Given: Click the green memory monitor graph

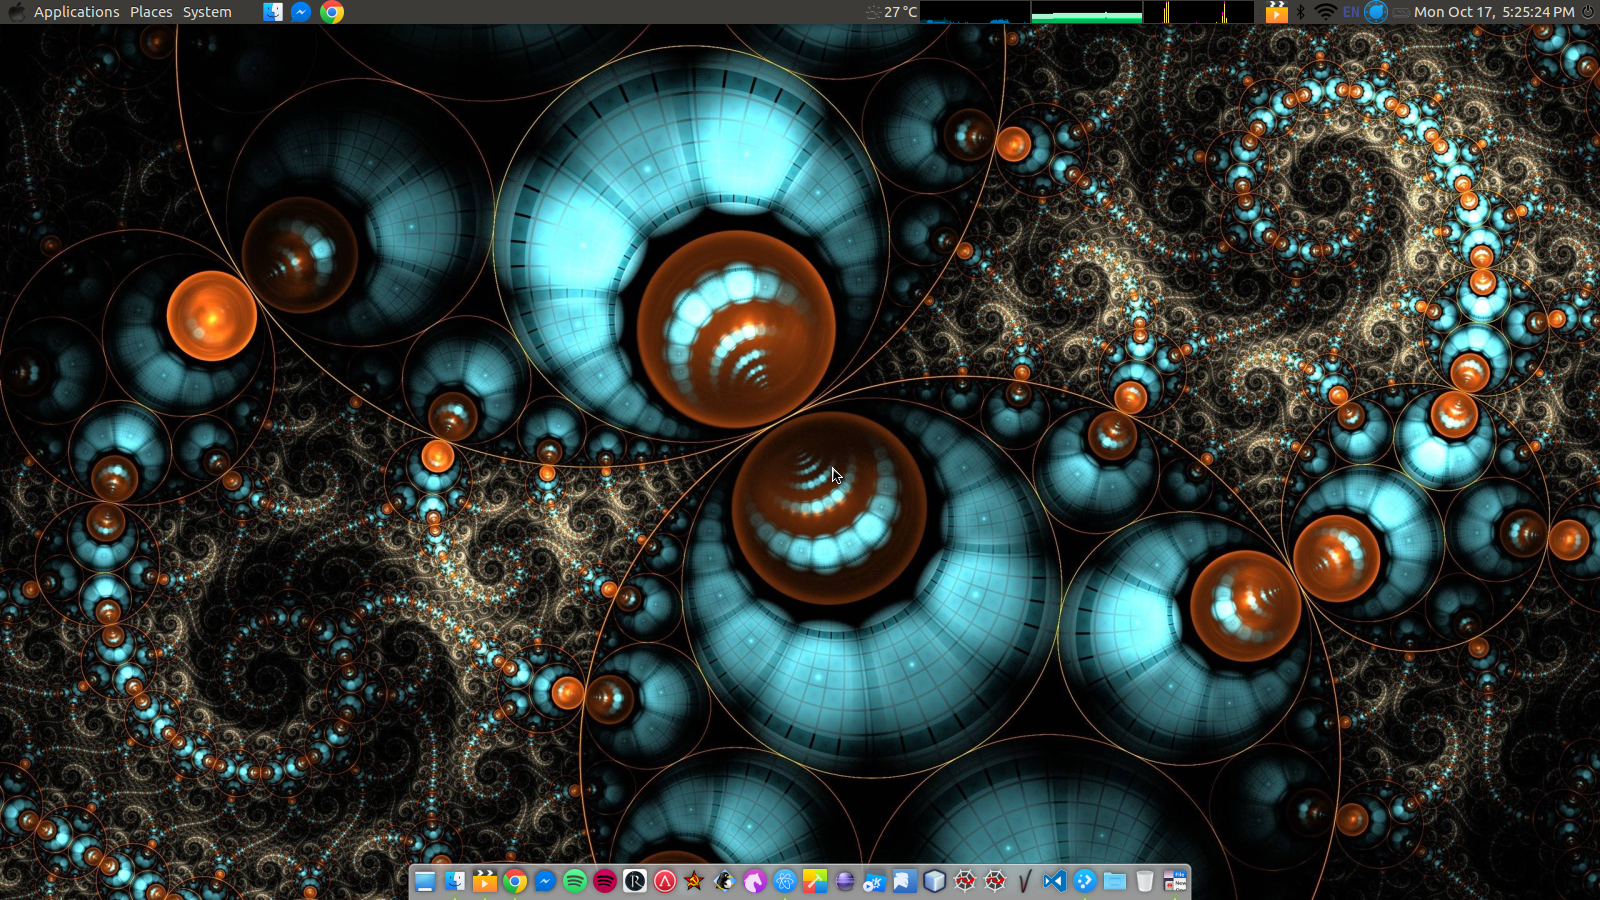Looking at the screenshot, I should (x=1086, y=12).
